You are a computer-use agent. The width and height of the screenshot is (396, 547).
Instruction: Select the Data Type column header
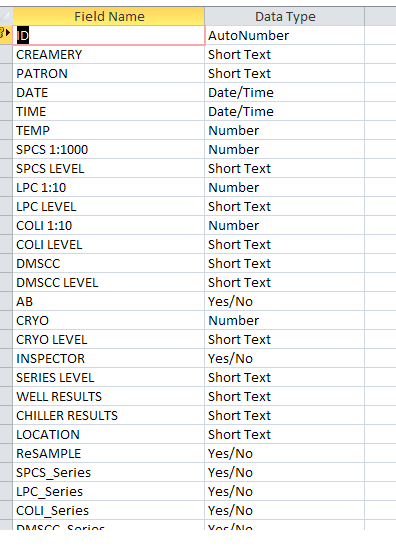284,16
